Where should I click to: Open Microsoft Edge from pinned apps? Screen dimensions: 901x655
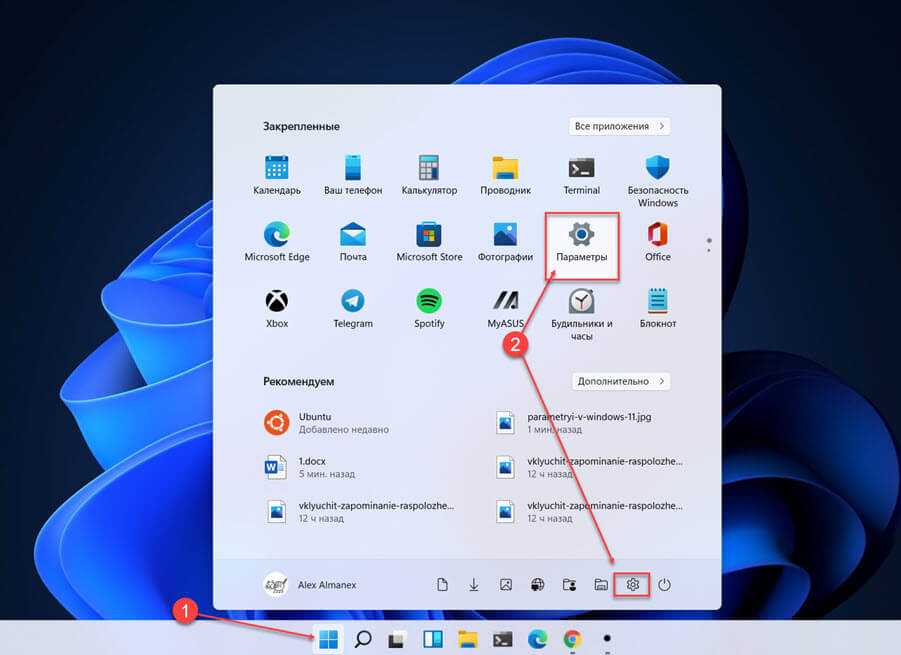[277, 242]
